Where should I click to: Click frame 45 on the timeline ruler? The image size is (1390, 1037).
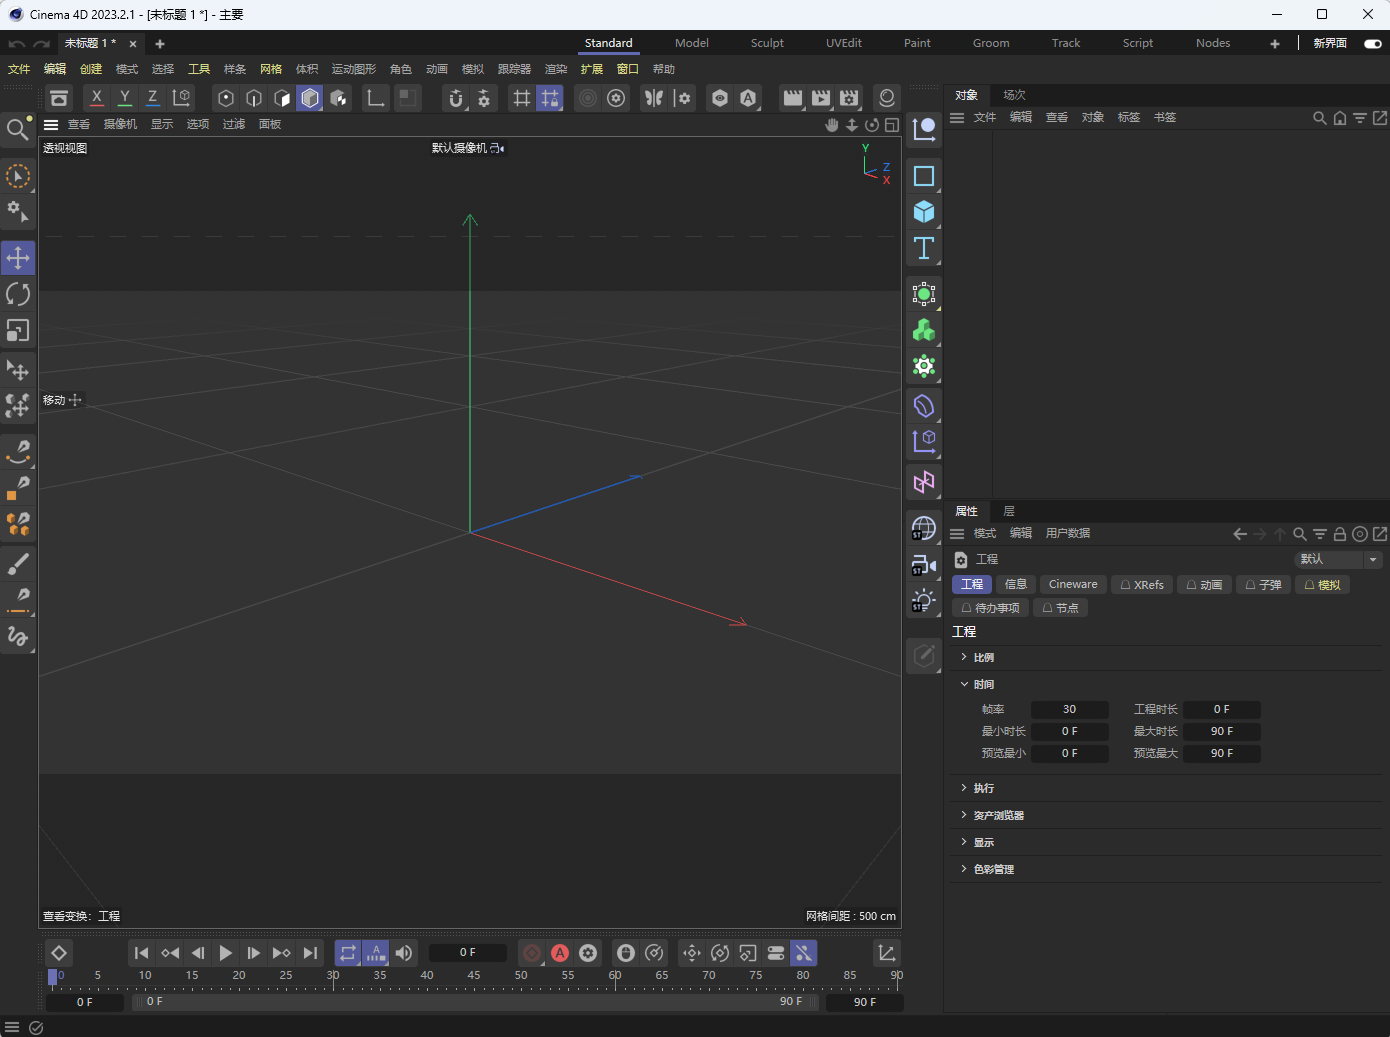coord(473,975)
